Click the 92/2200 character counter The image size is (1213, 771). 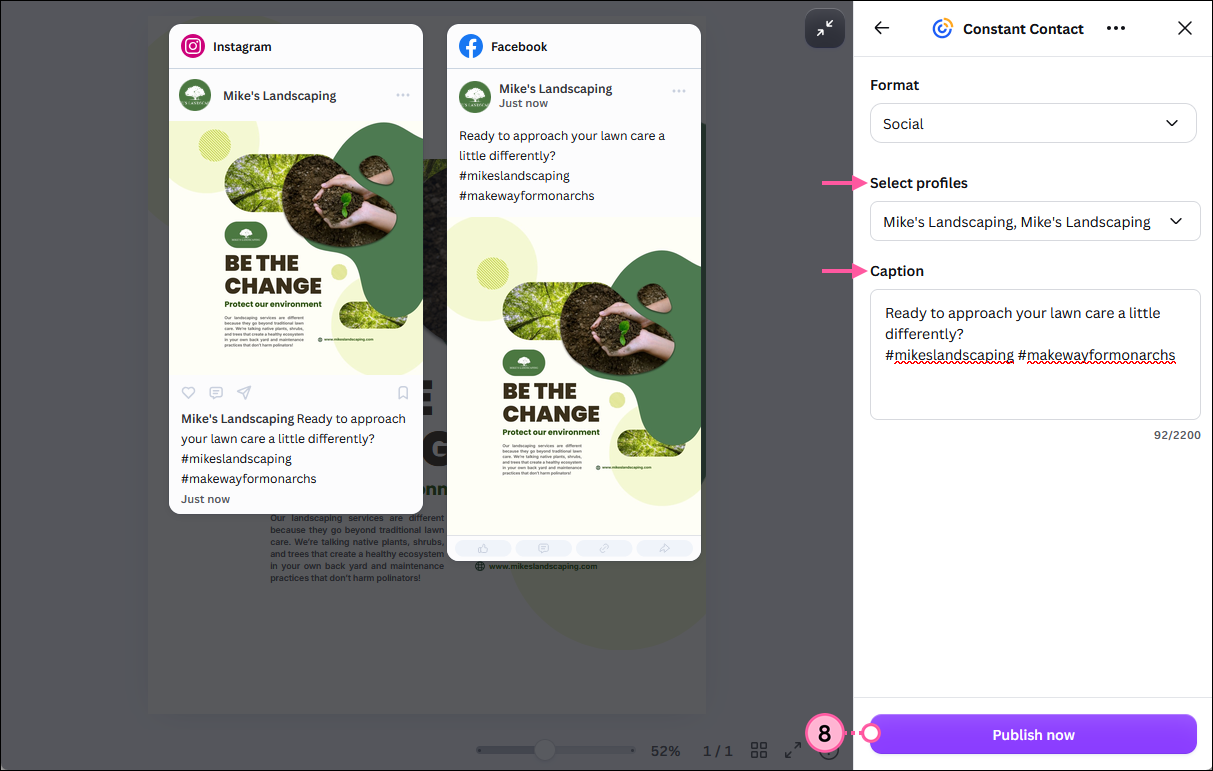(x=1177, y=435)
